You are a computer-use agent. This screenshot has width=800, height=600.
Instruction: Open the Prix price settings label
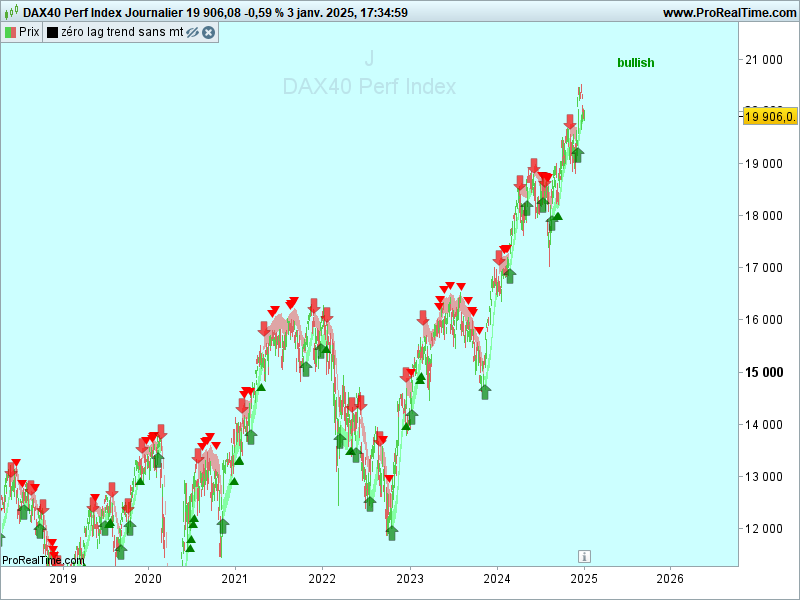[x=29, y=32]
